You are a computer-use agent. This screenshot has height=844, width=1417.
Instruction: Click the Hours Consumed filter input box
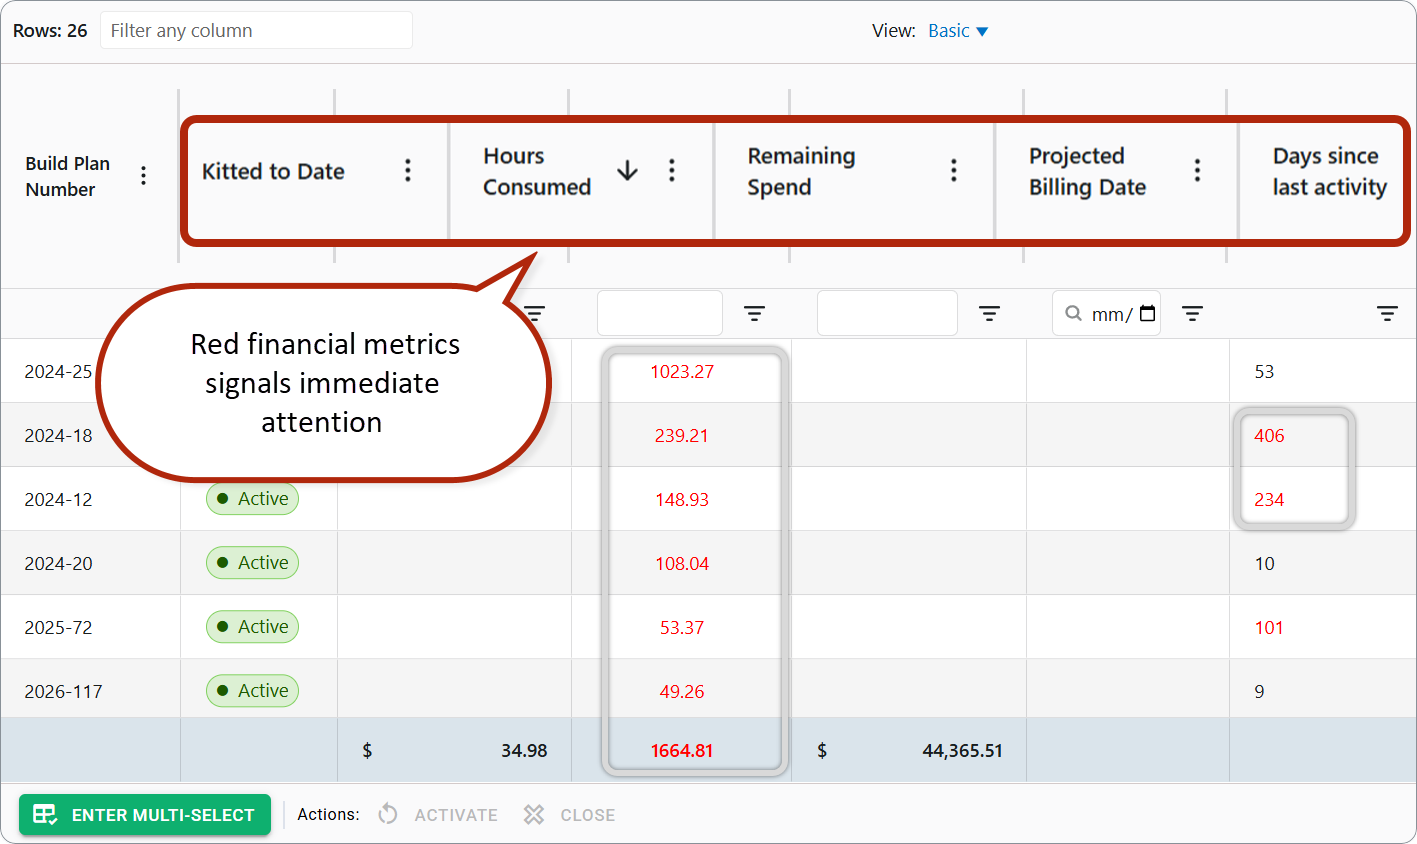pos(660,314)
